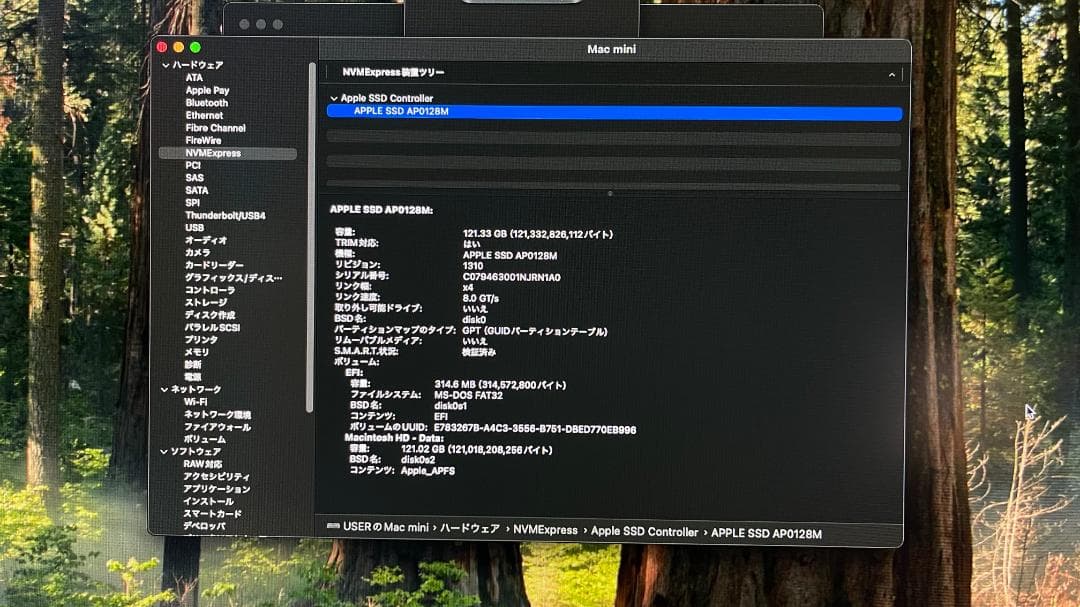Select アプリケーション in the sidebar
The image size is (1080, 607).
pyautogui.click(x=216, y=489)
